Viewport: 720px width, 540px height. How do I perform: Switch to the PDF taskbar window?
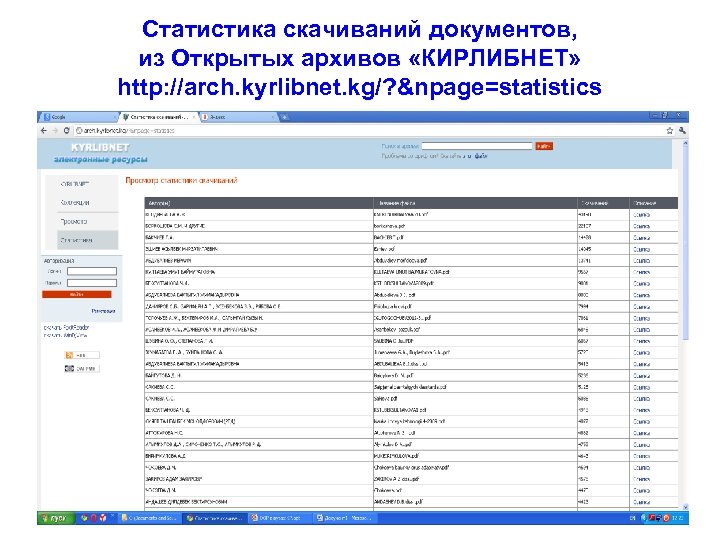[x=281, y=518]
